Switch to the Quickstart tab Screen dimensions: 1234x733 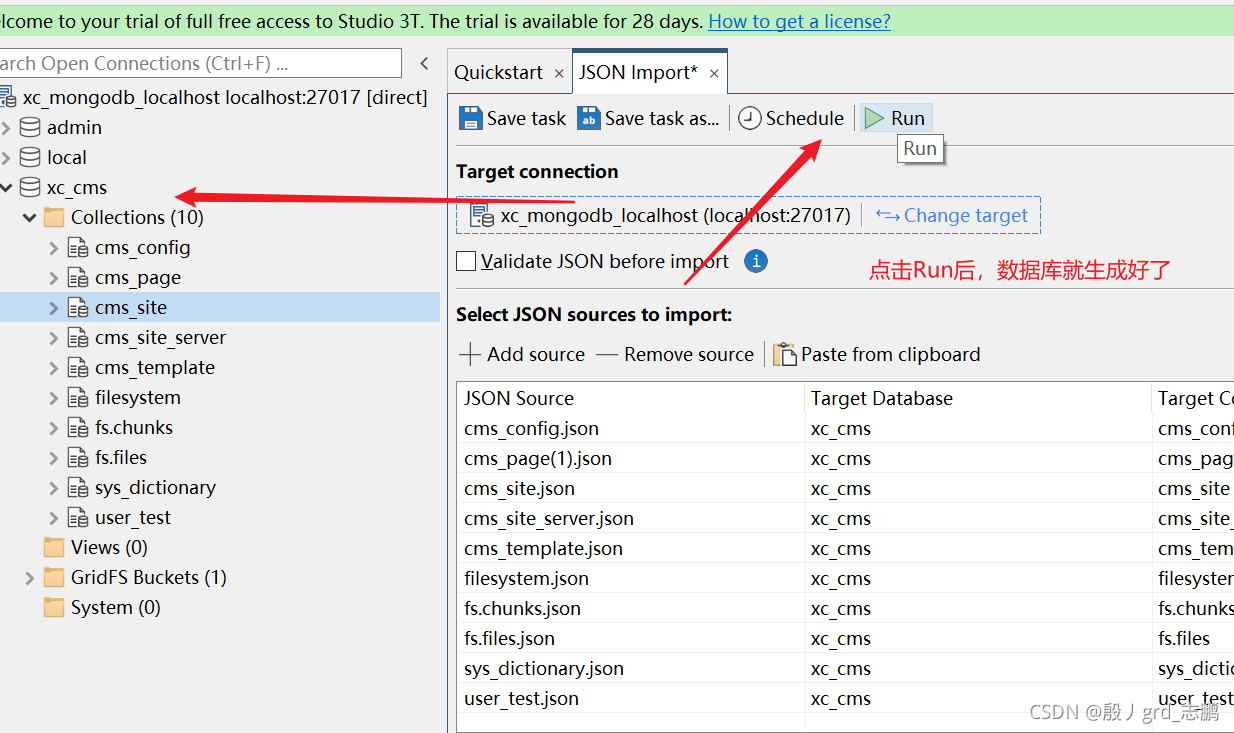pos(499,72)
